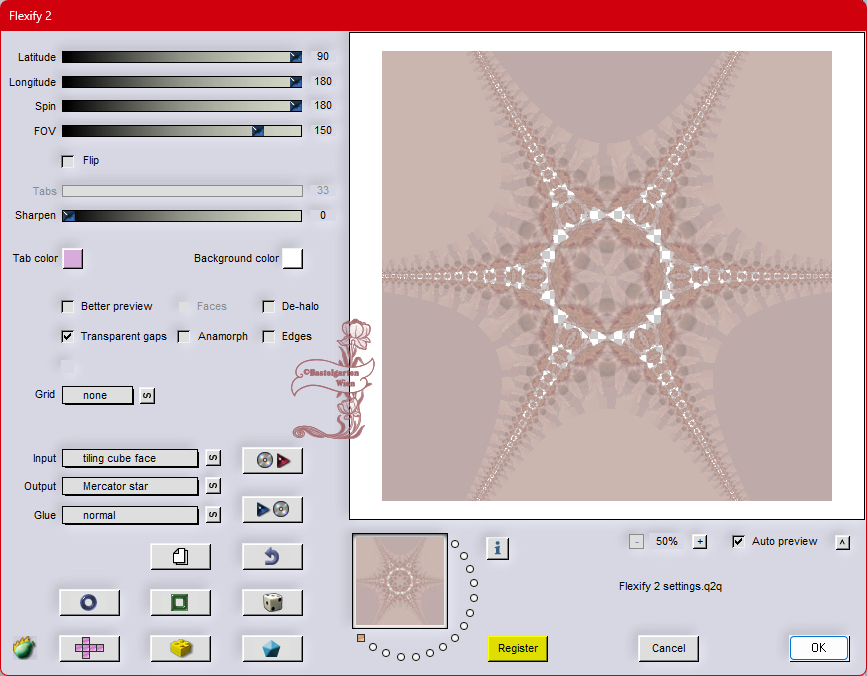Pick the Tab color swatch
867x676 pixels.
point(72,259)
